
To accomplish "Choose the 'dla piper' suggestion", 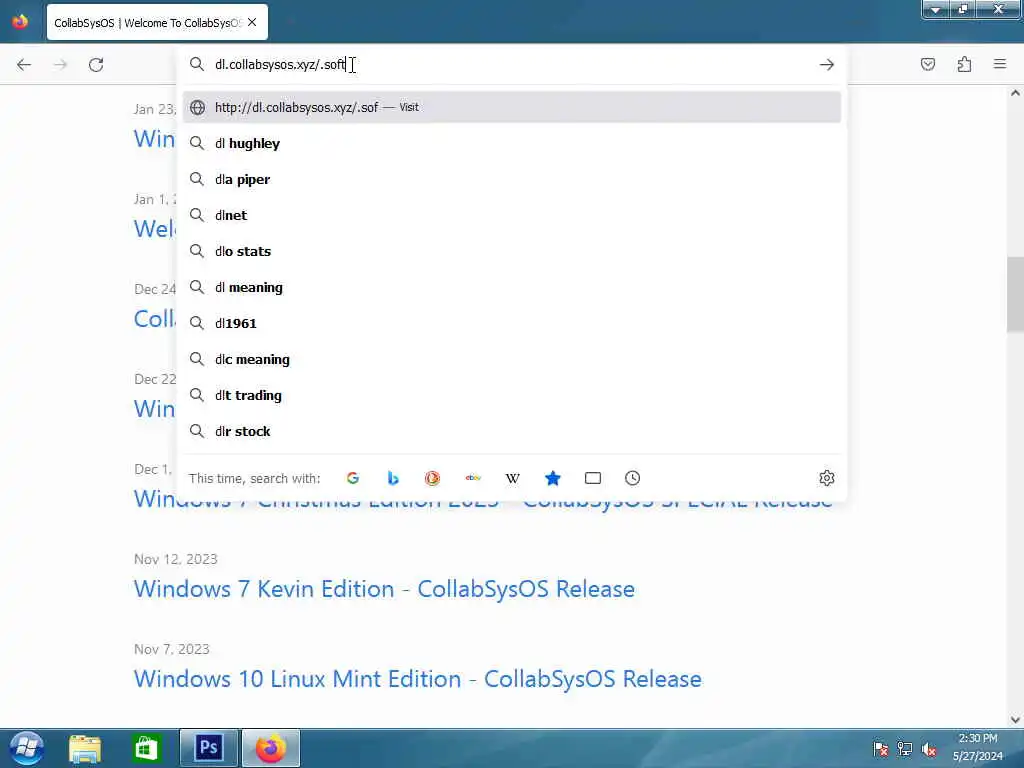I will (512, 179).
